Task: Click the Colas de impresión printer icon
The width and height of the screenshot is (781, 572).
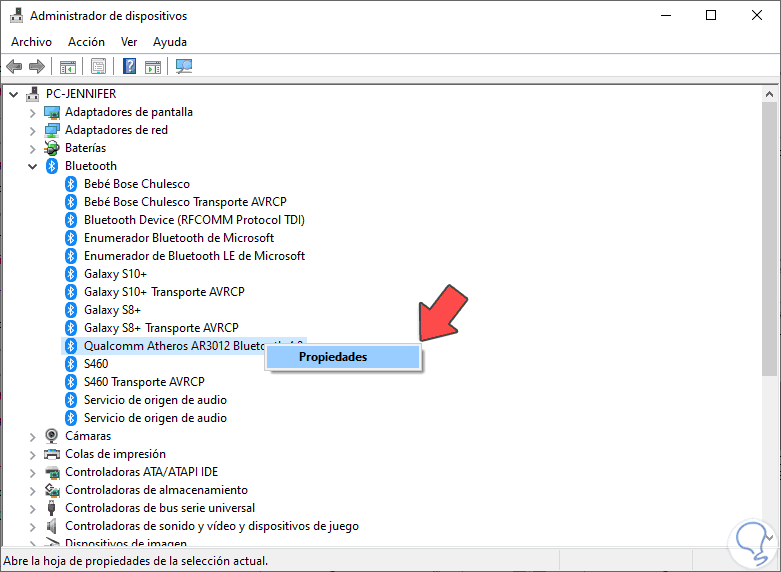Action: coord(52,454)
